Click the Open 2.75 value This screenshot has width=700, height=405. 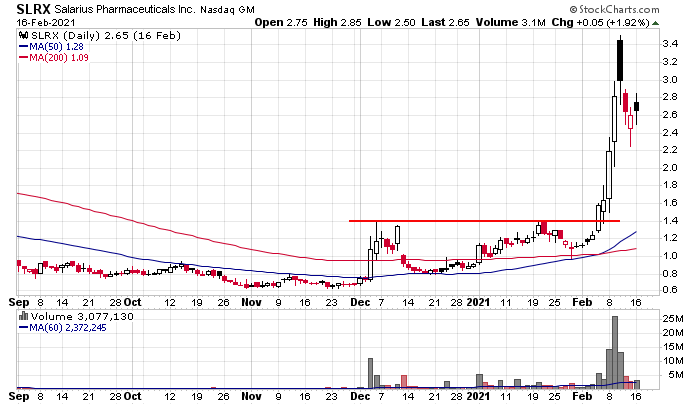(281, 22)
